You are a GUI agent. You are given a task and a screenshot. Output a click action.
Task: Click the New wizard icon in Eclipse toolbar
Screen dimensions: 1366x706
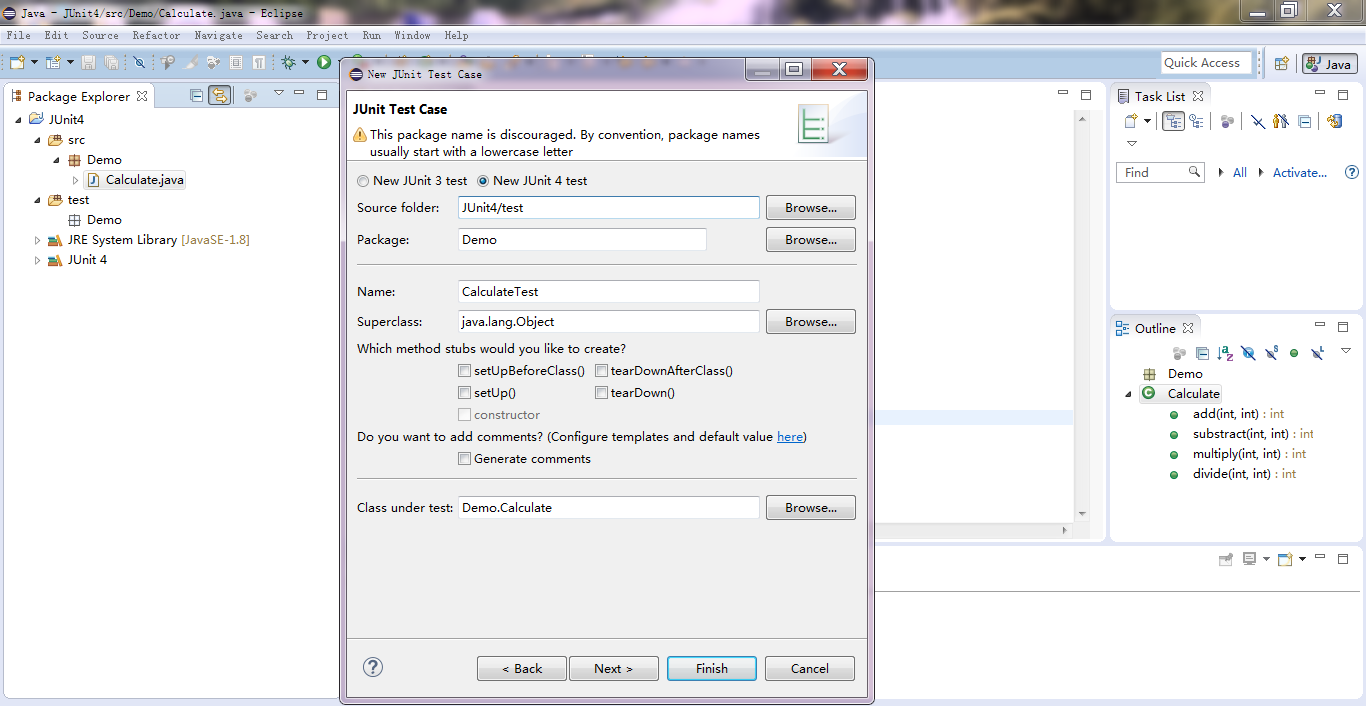pos(17,62)
